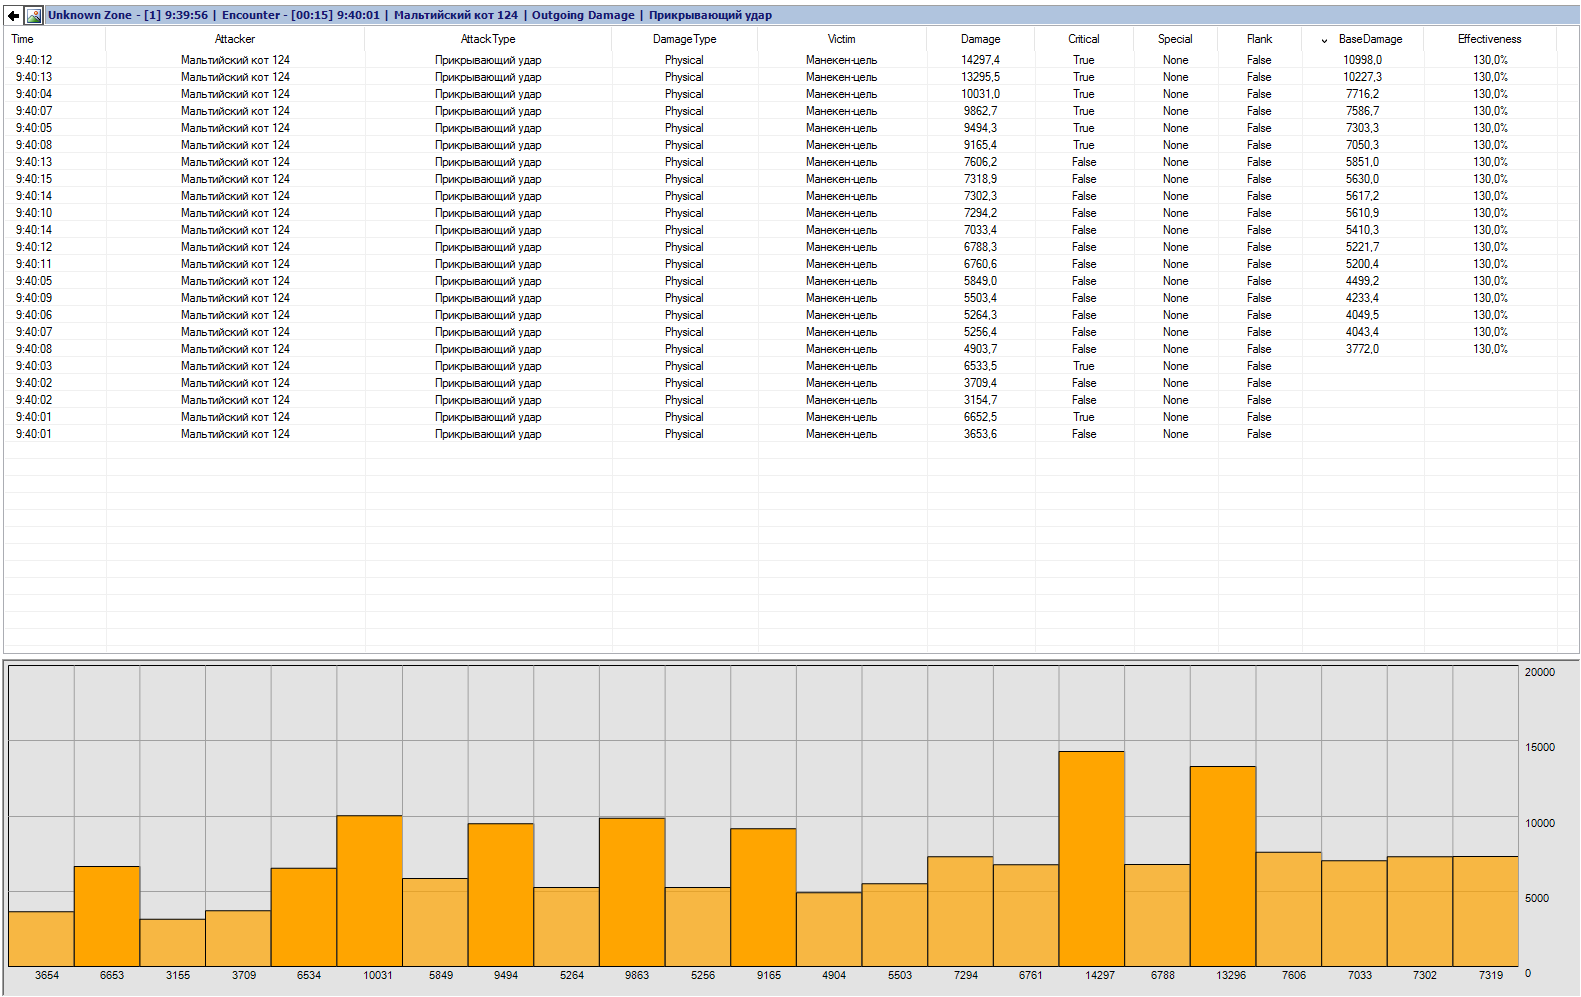Sort by the Effectiveness column header
This screenshot has width=1581, height=997.
click(1489, 39)
